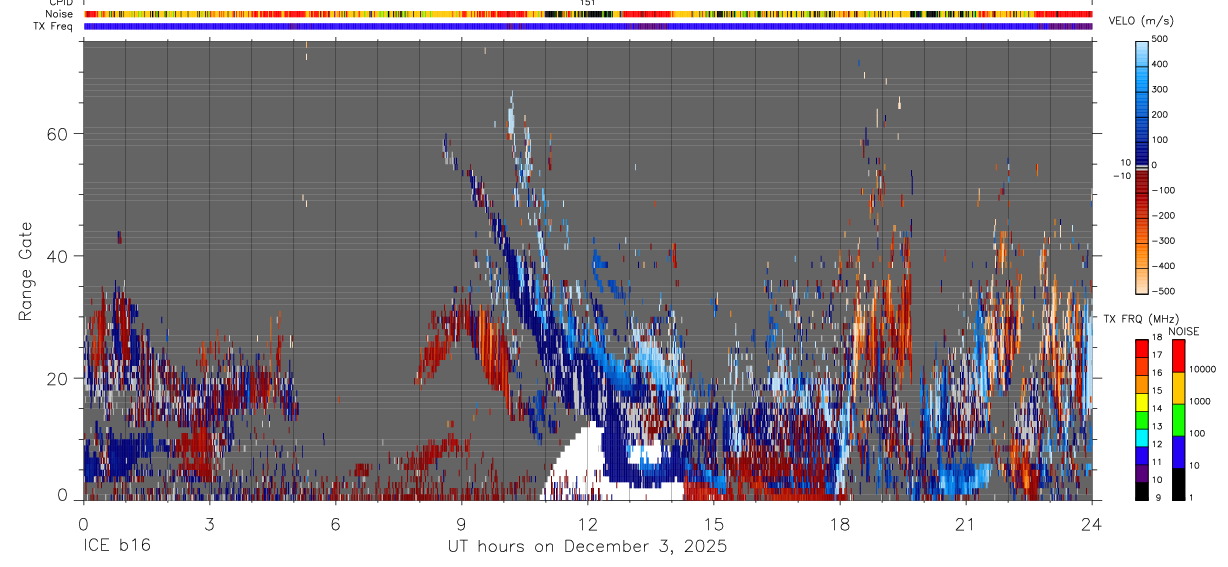
Task: Click the NOISE legend title
Action: click(1183, 331)
